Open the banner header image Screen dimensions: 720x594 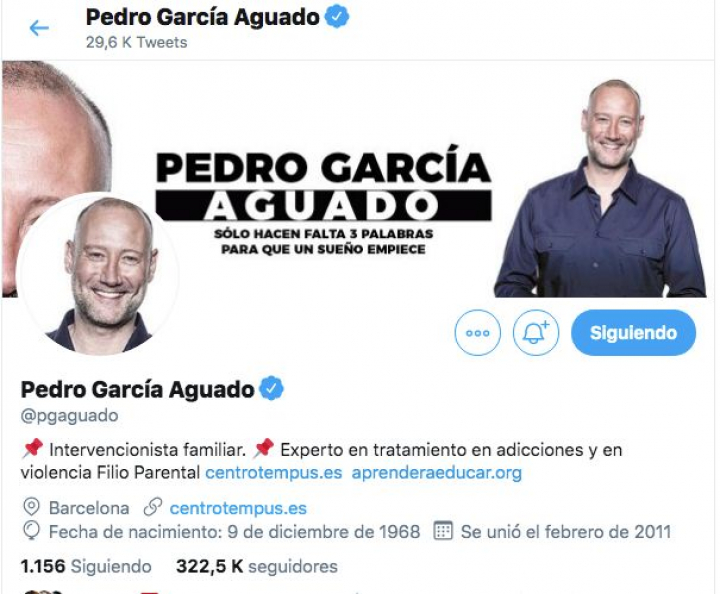pyautogui.click(x=358, y=179)
